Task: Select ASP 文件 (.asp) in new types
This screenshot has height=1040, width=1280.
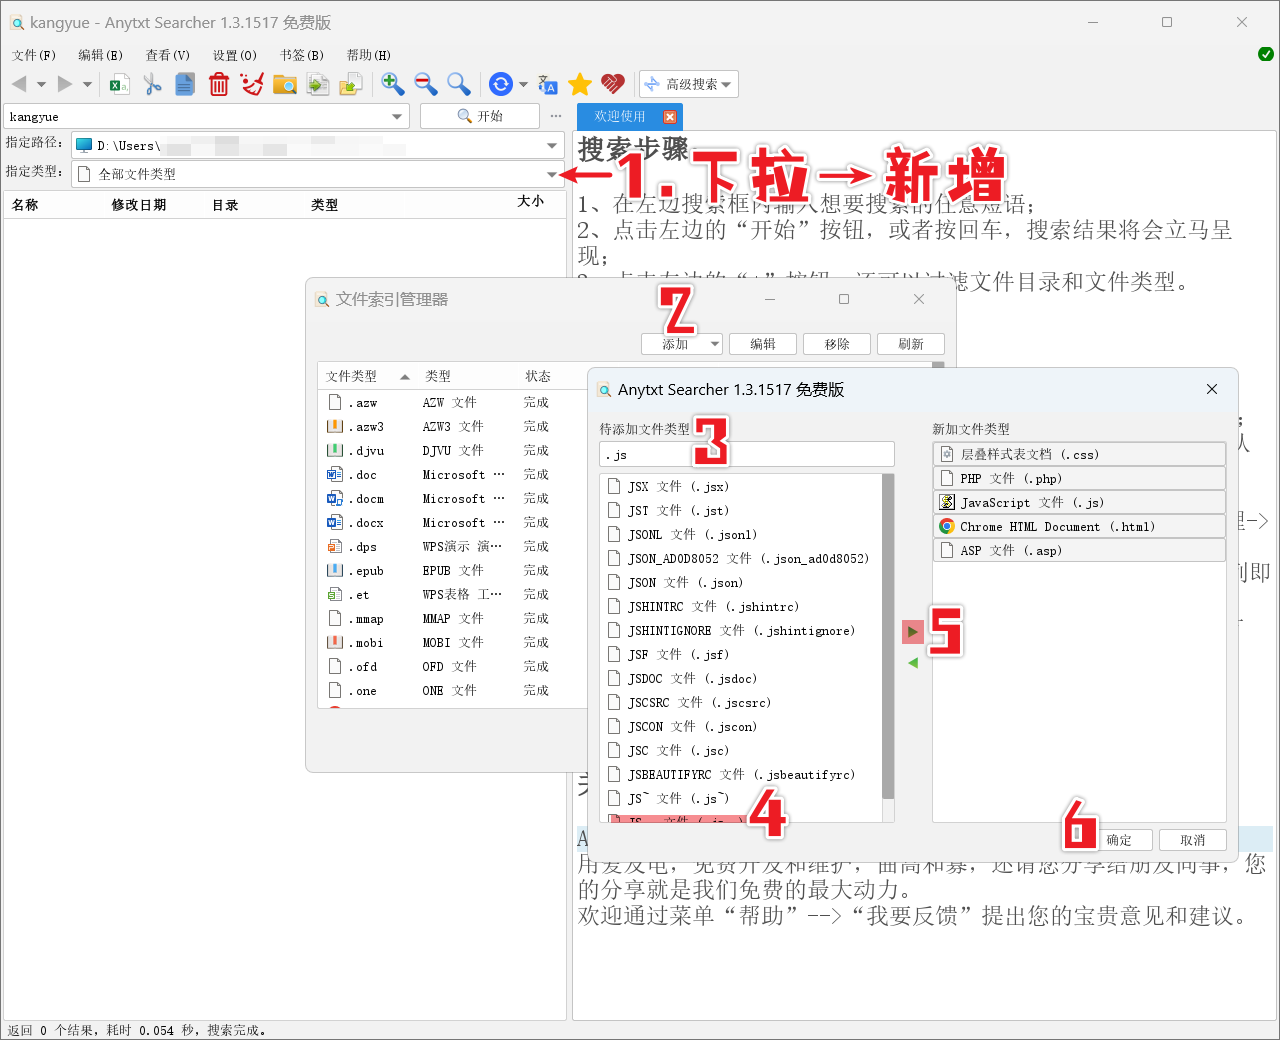Action: pyautogui.click(x=1079, y=550)
